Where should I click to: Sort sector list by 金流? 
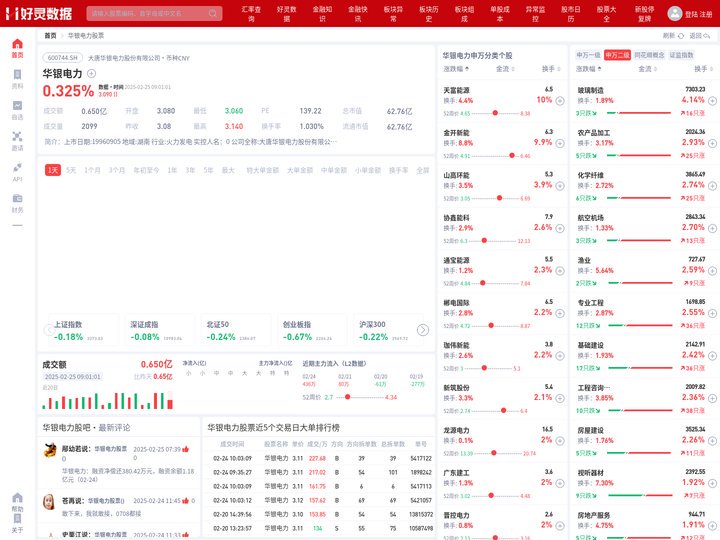click(647, 69)
